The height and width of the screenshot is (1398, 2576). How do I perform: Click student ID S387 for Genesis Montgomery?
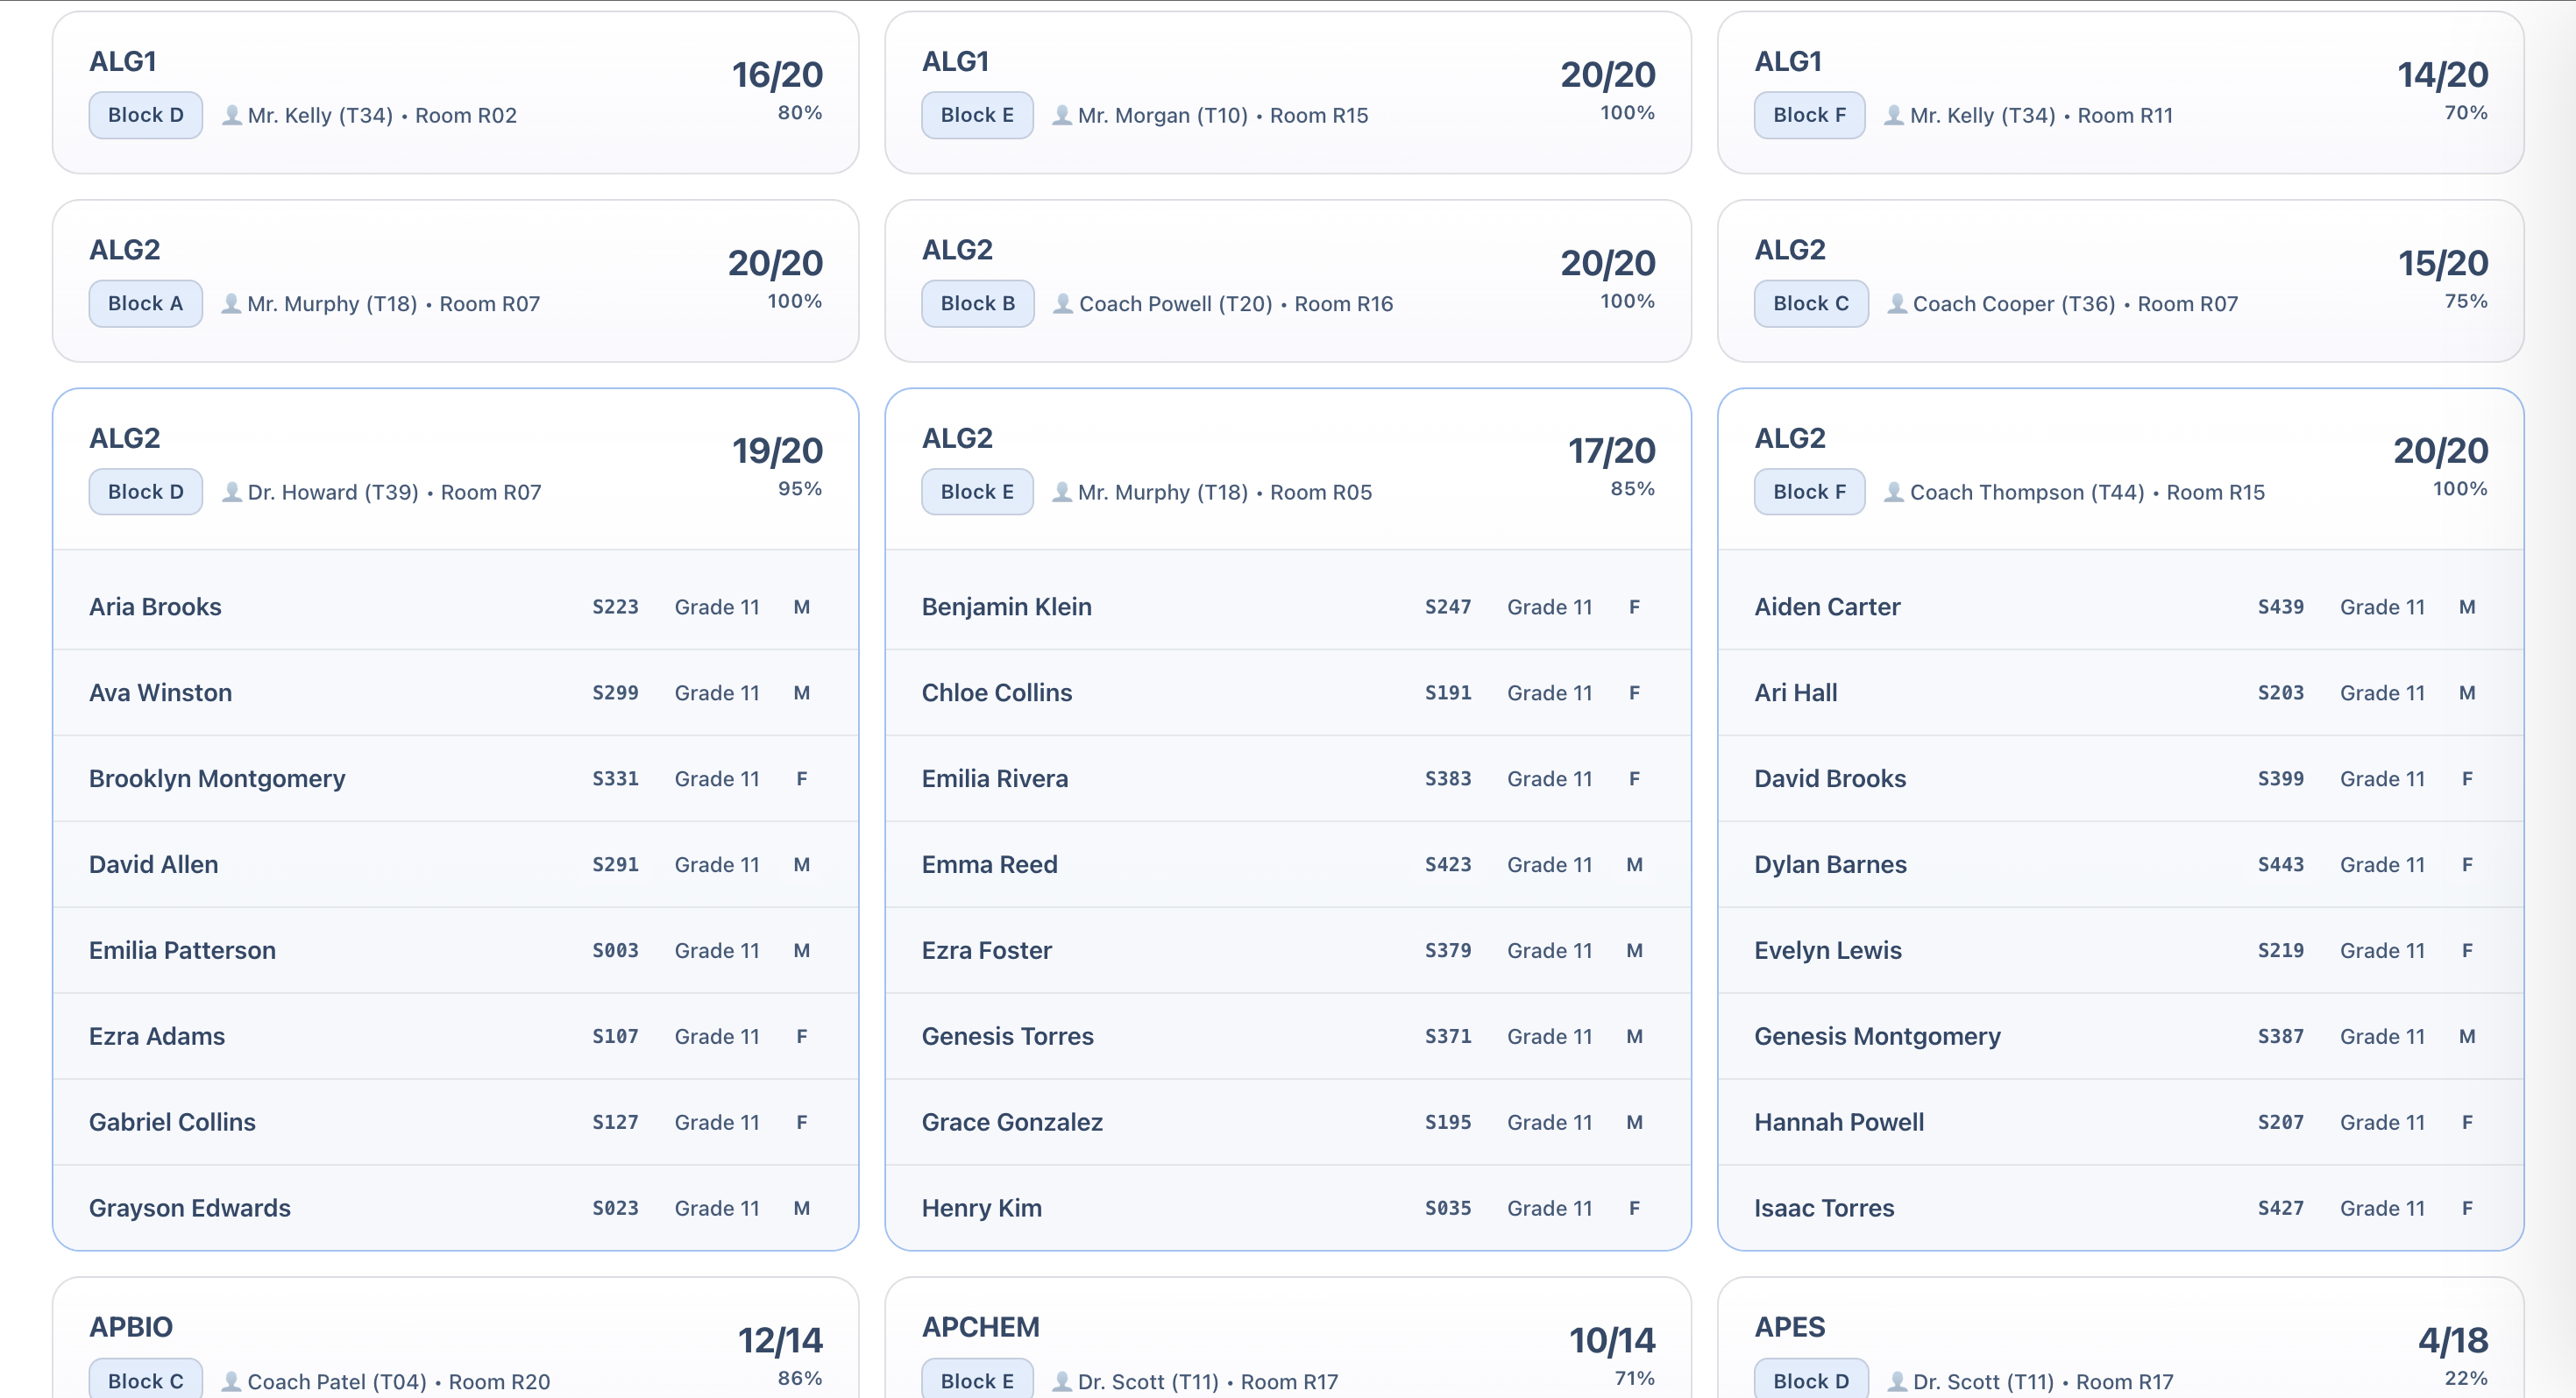2280,1037
